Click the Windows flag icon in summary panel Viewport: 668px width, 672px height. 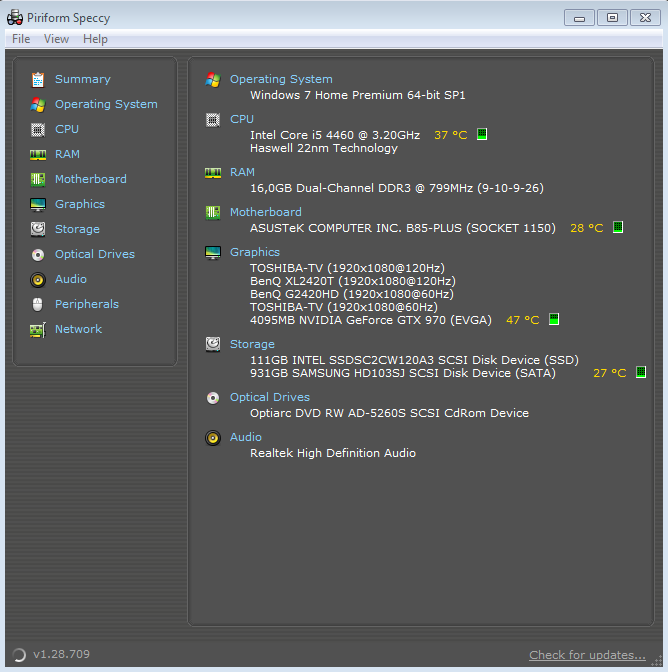[x=213, y=80]
